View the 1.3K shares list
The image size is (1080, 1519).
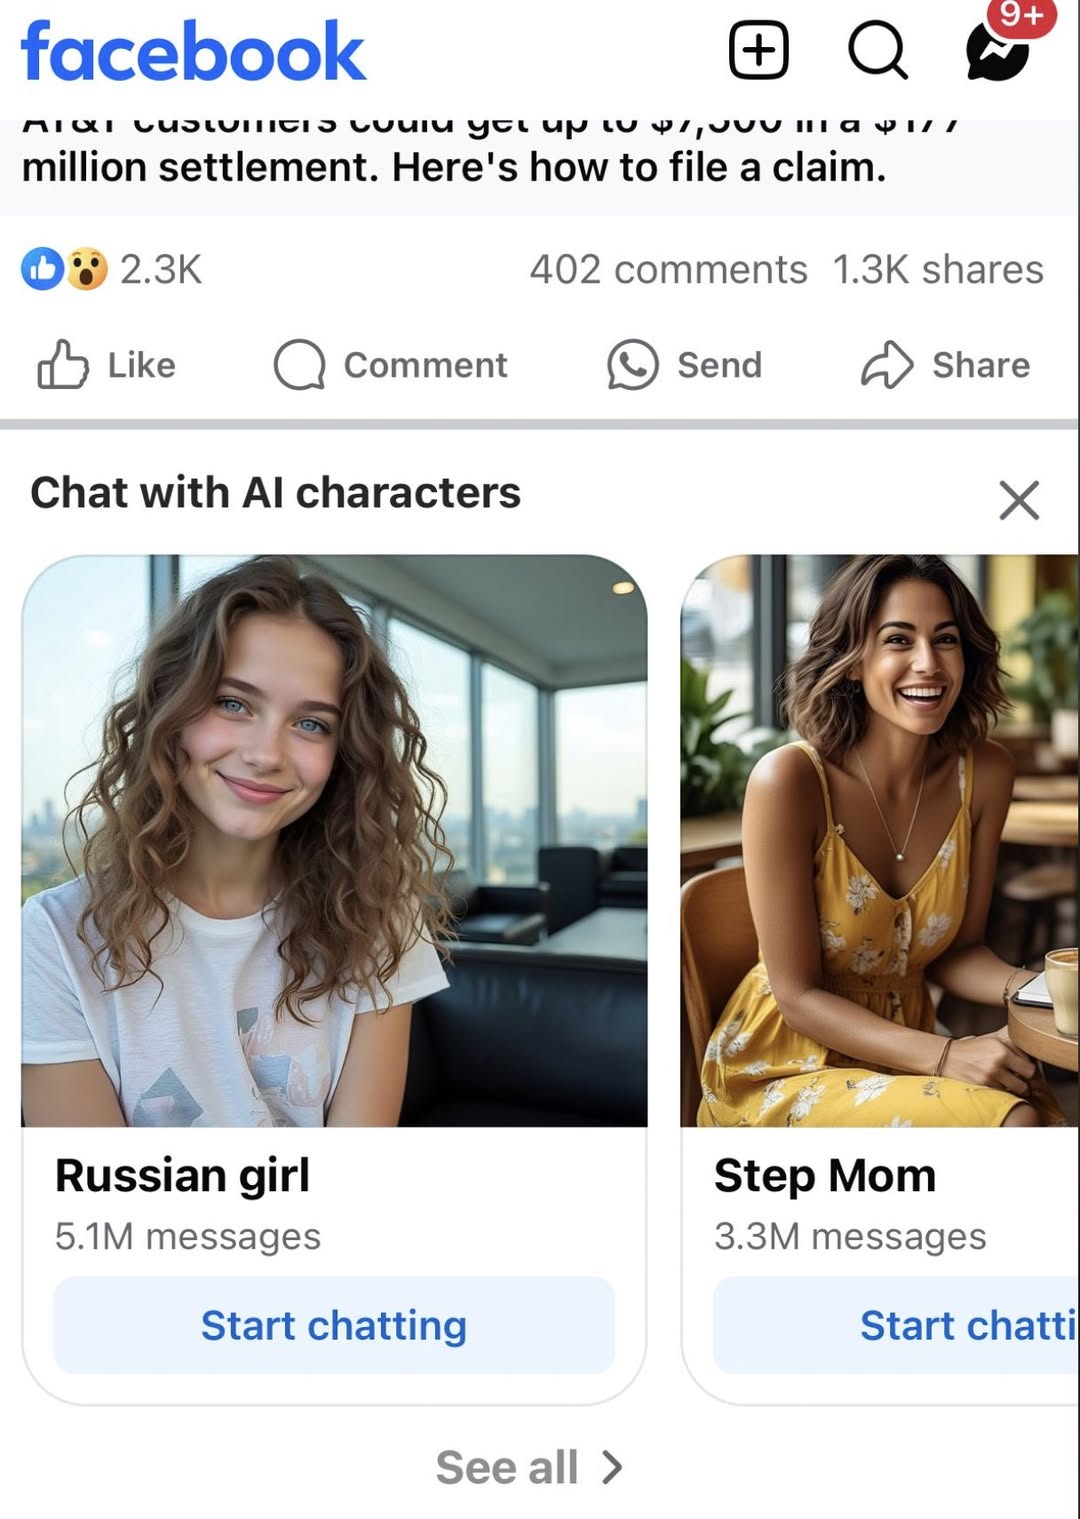937,269
